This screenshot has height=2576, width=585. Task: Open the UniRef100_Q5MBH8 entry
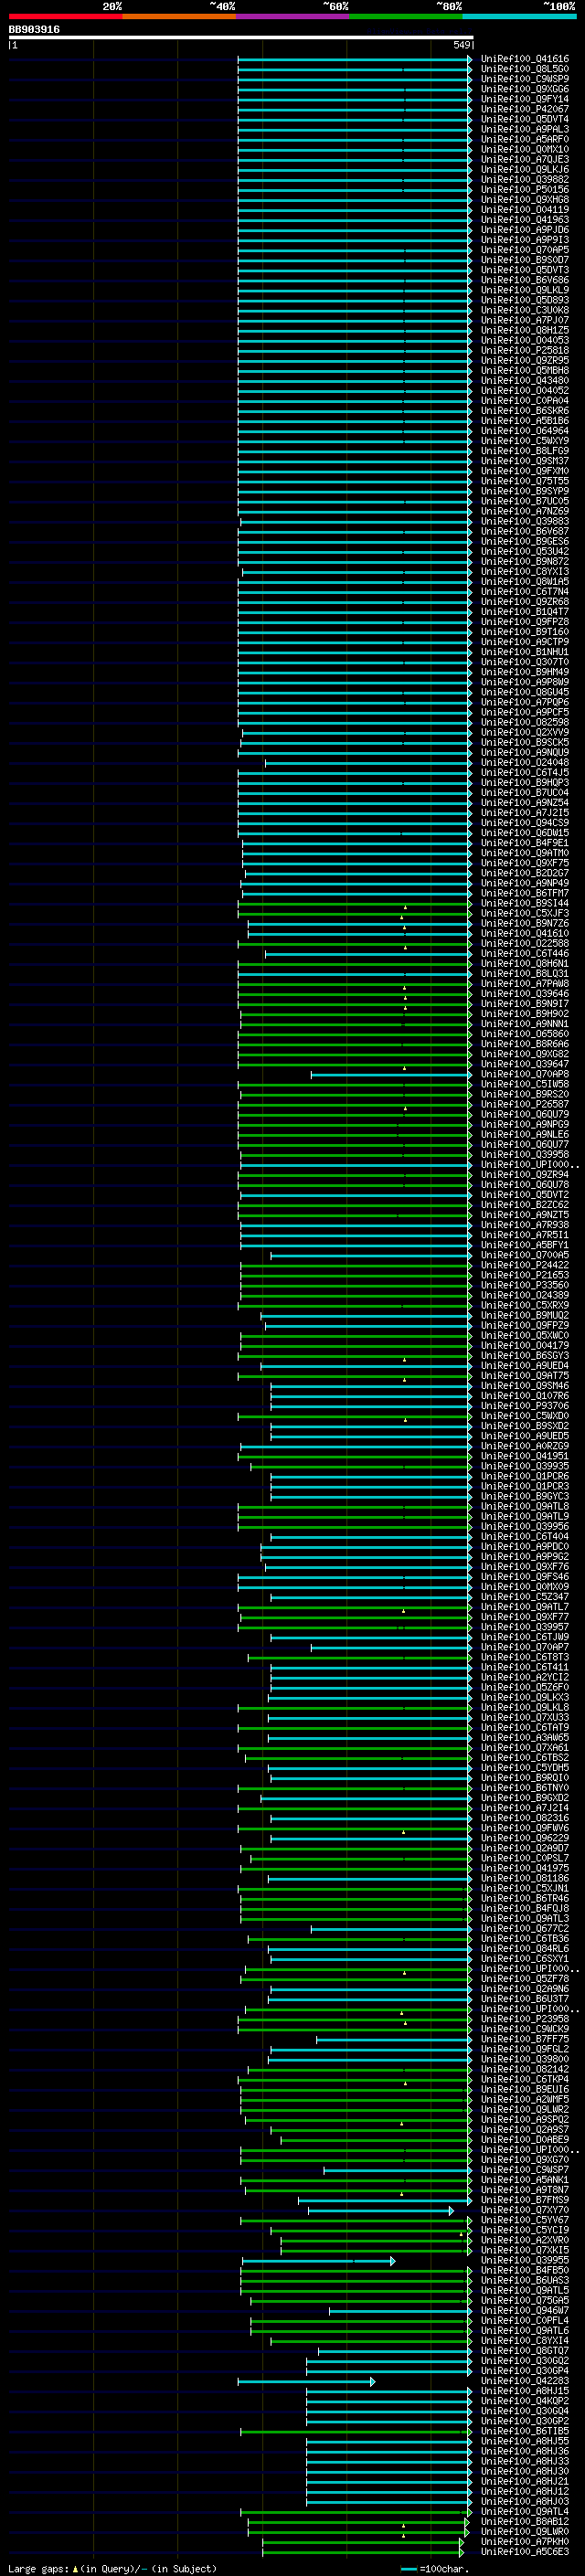pos(524,370)
